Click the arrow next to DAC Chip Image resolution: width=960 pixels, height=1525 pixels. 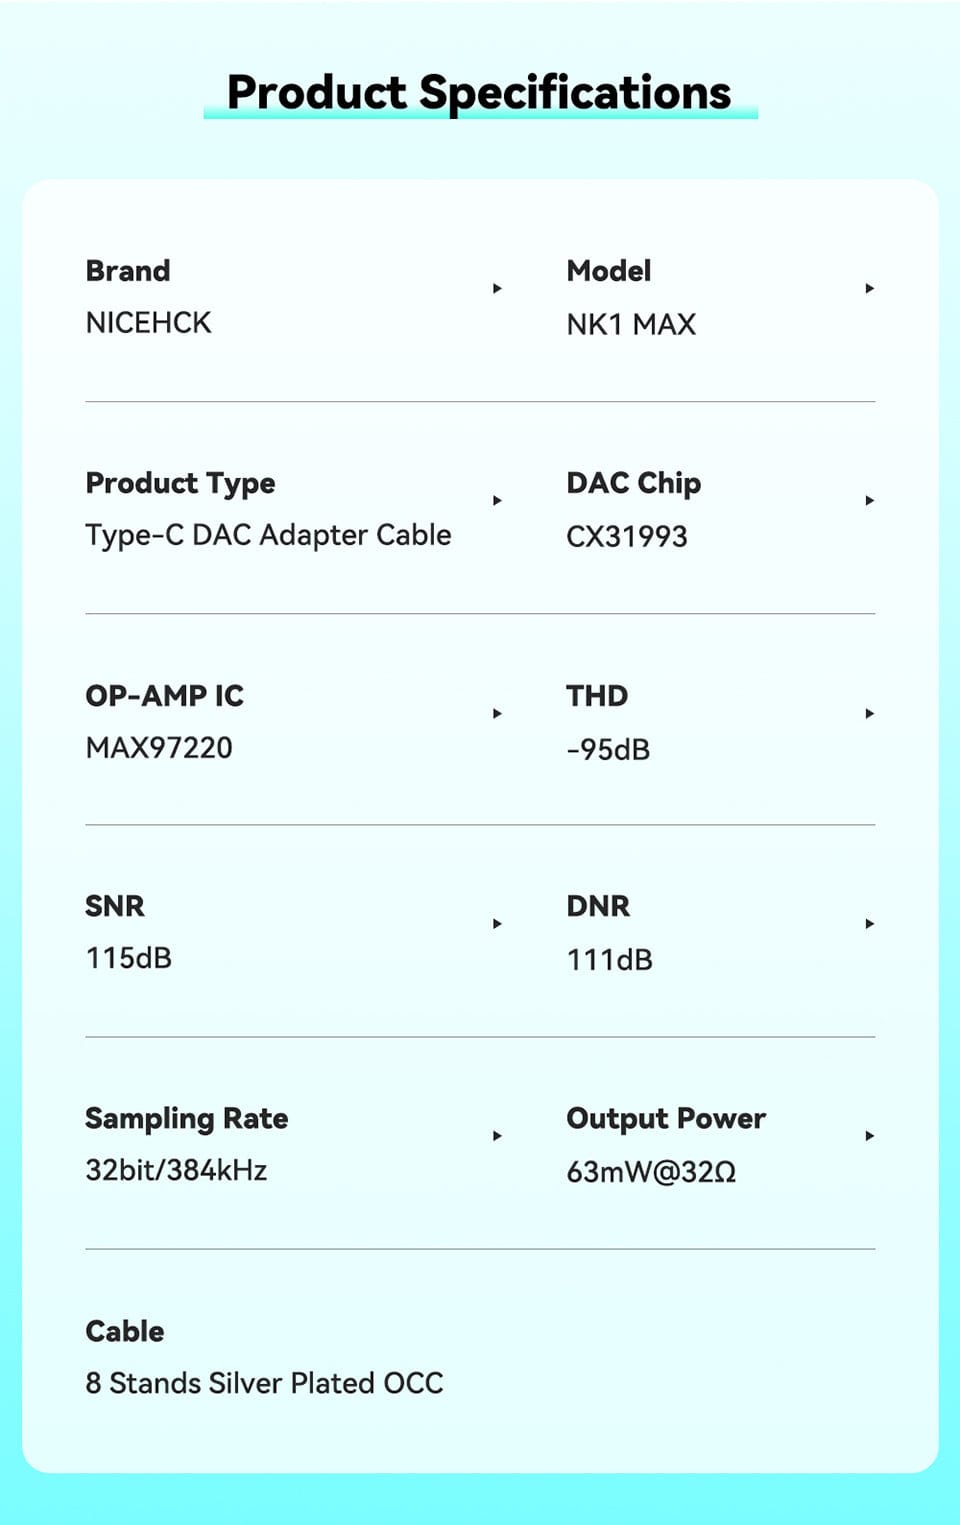click(x=869, y=500)
